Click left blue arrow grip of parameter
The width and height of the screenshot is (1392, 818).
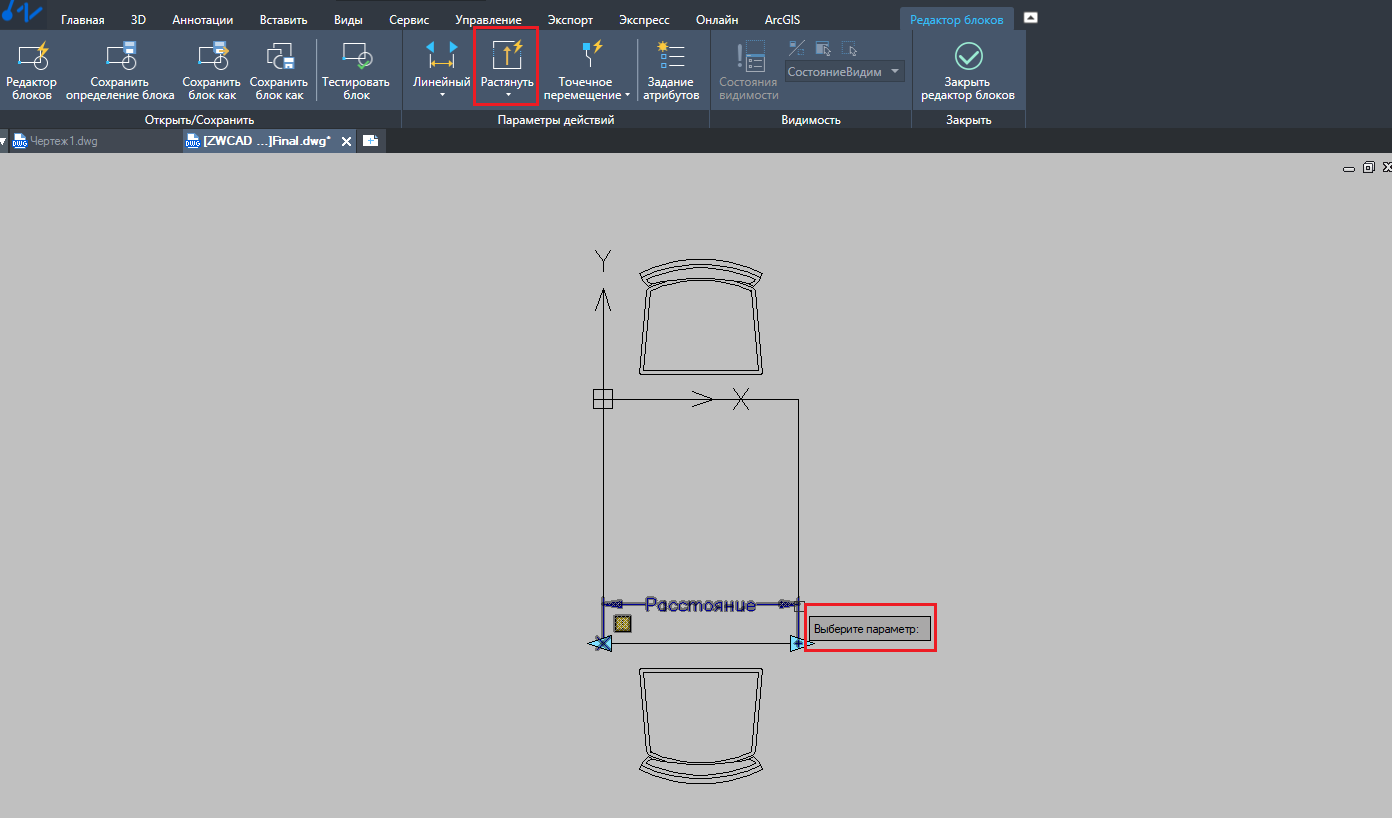click(599, 643)
